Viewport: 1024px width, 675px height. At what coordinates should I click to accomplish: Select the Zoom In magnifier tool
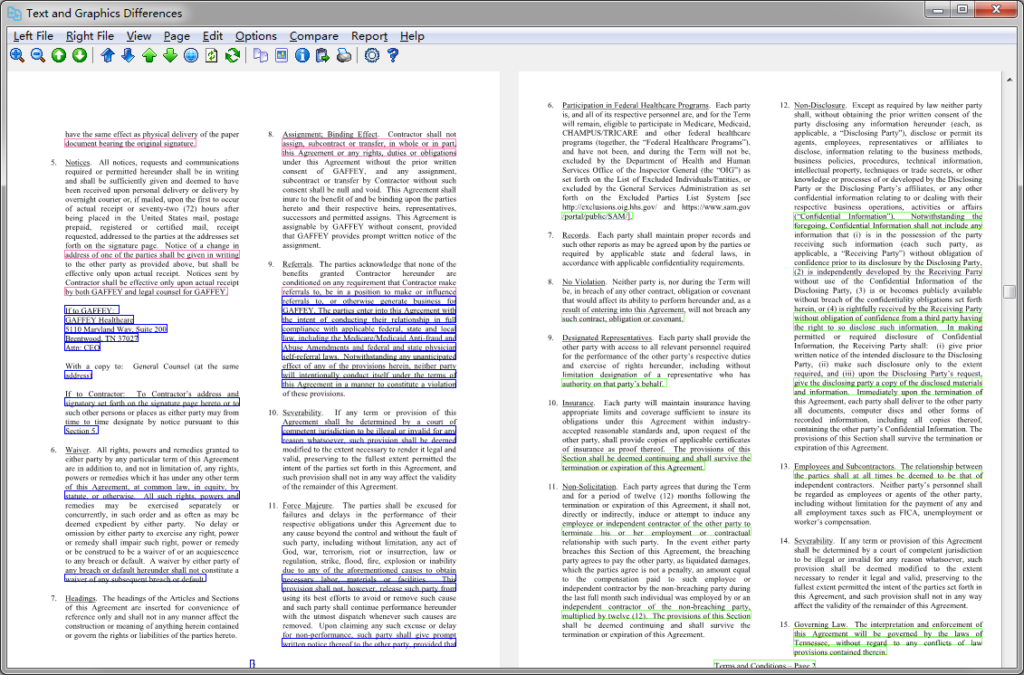click(15, 56)
